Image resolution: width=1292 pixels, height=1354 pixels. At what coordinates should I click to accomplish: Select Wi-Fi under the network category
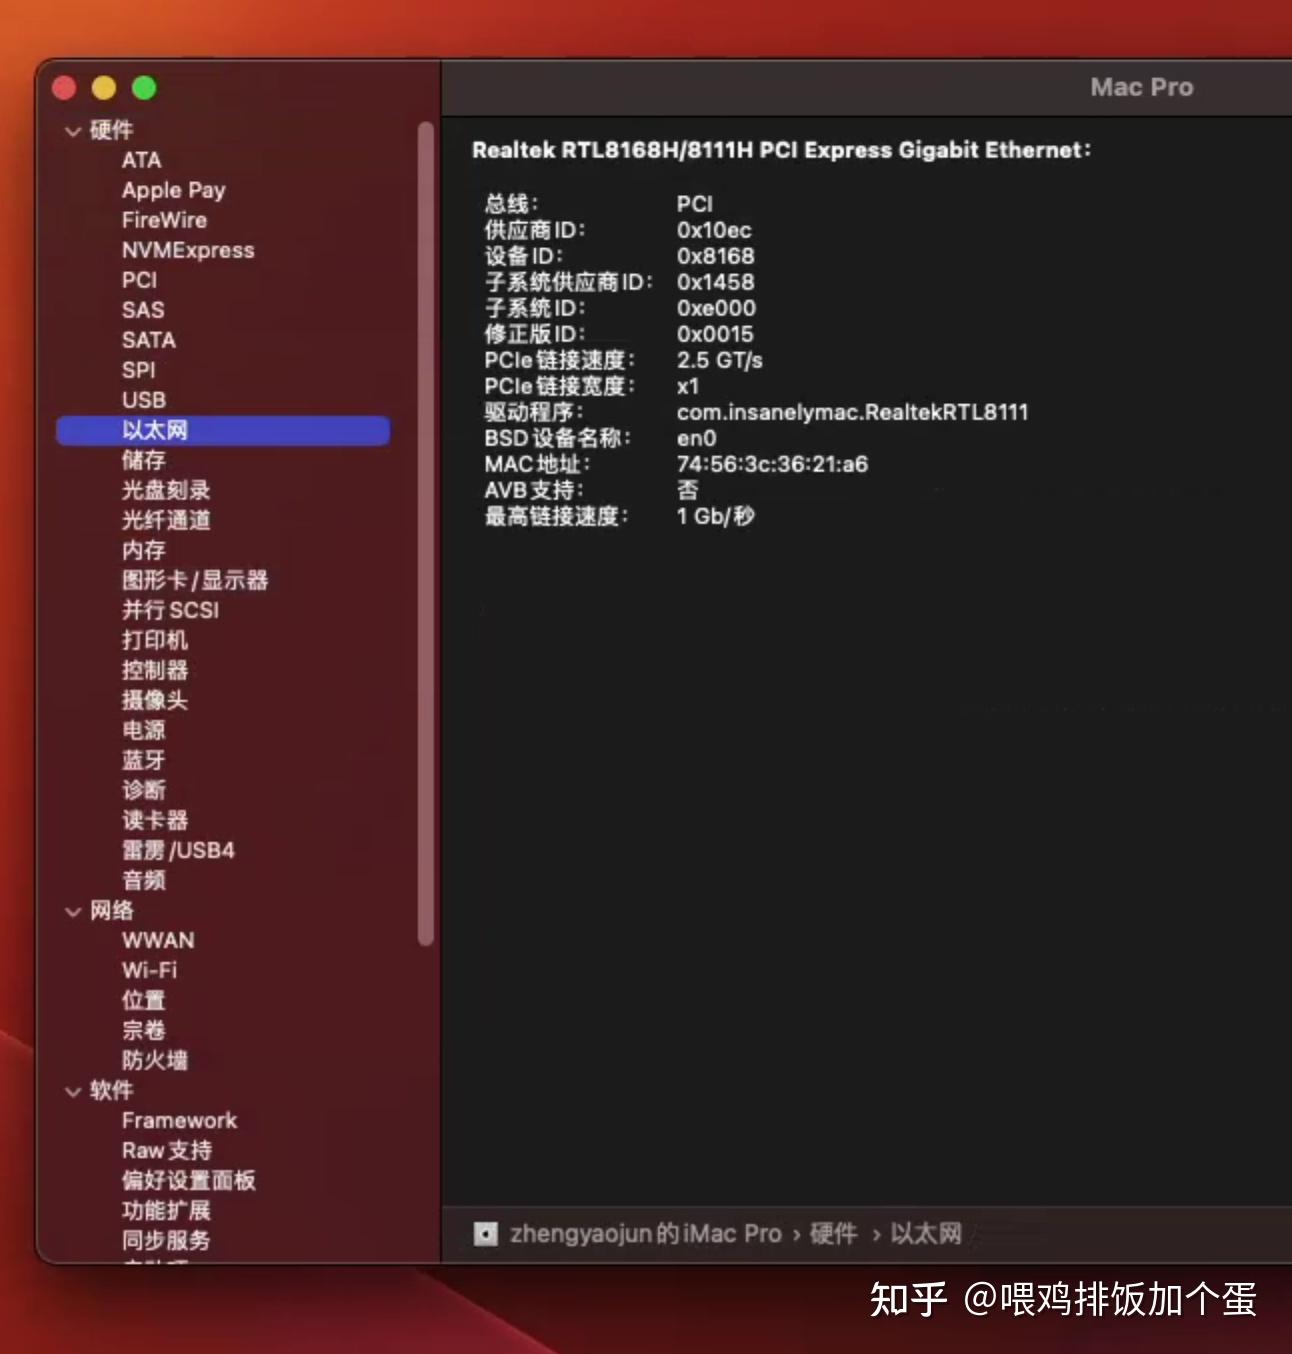(148, 969)
